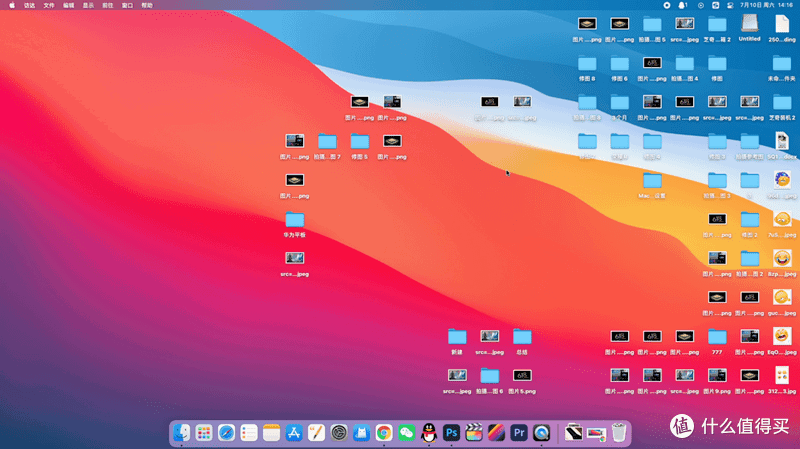Launch Safari from the dock

(x=227, y=433)
